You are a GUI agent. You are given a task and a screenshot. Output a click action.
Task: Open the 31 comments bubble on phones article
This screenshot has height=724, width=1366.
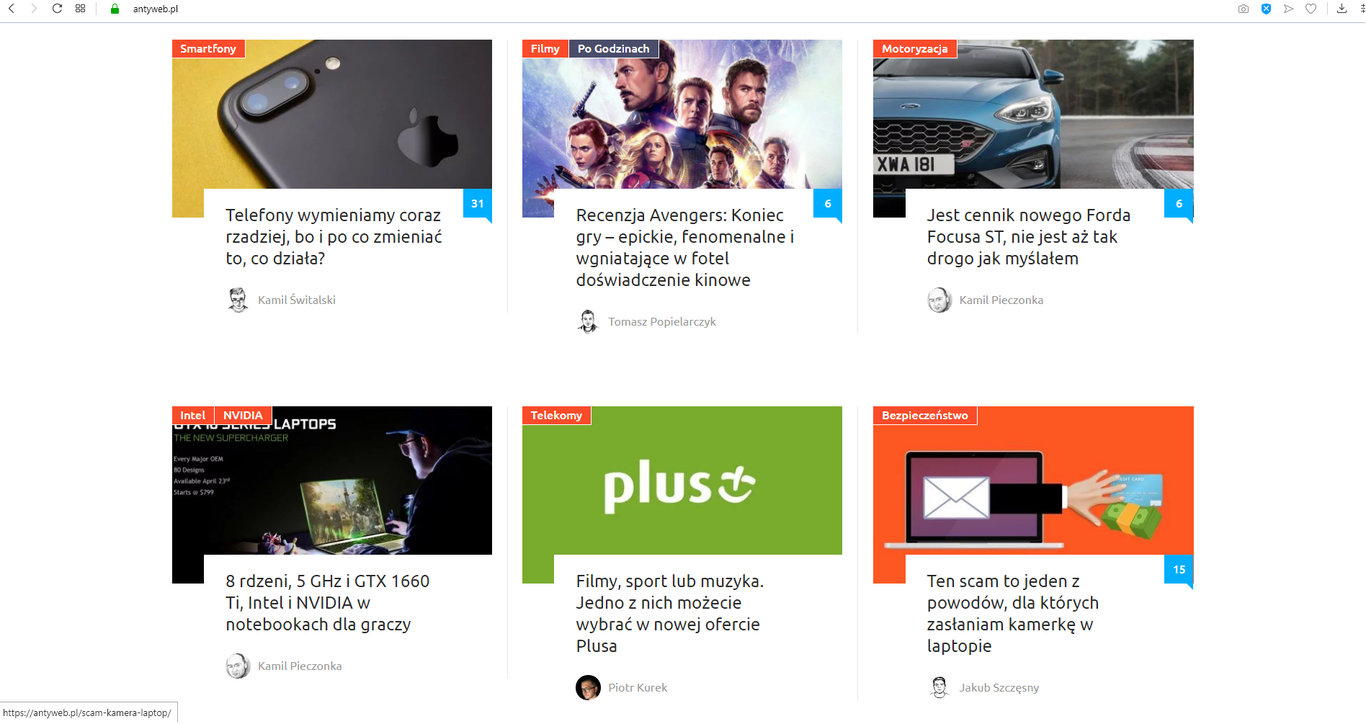pyautogui.click(x=477, y=205)
